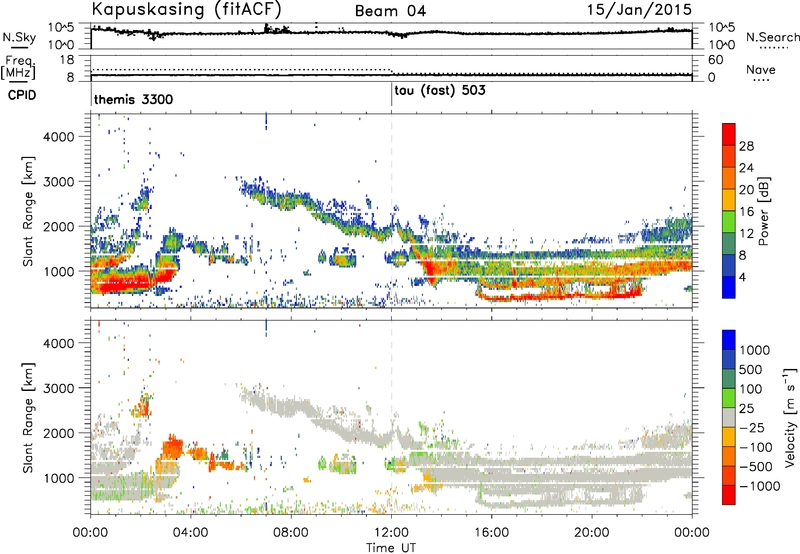800x554 pixels.
Task: Click the '10^5' tick beside N.Search
Action: pyautogui.click(x=721, y=28)
